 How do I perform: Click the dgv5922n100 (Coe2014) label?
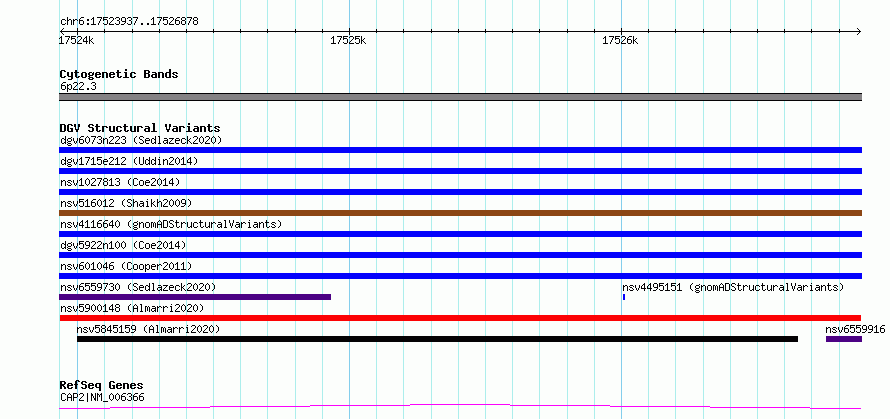[123, 245]
